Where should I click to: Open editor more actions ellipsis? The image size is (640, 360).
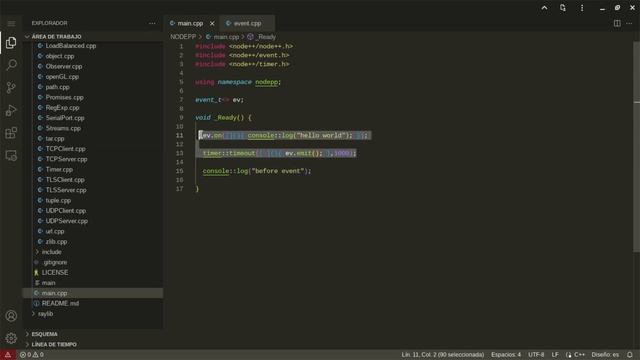click(x=629, y=24)
